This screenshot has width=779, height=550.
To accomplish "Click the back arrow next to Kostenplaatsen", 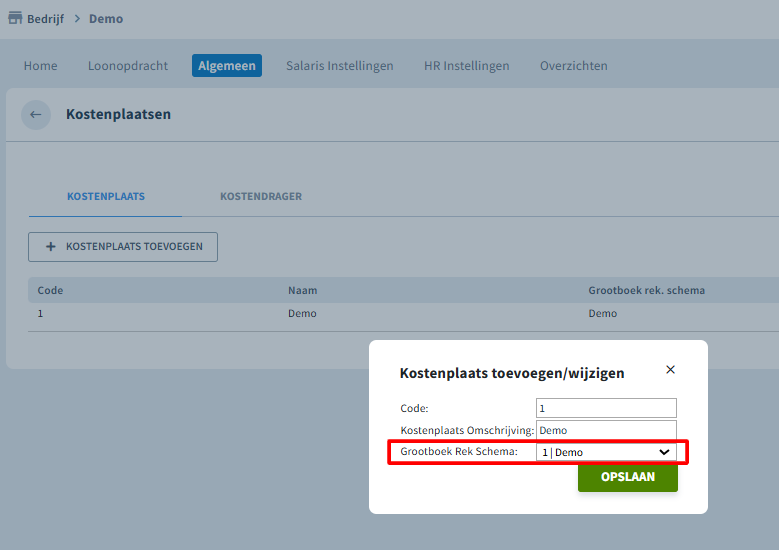I will click(36, 115).
